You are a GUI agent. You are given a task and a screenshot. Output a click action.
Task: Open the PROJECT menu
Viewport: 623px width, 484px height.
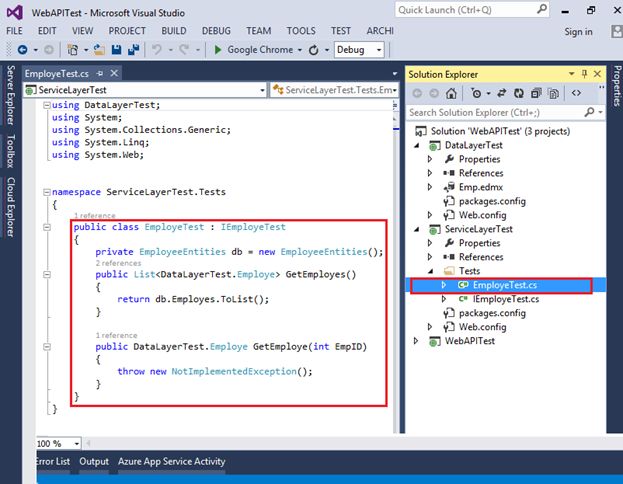coord(127,31)
